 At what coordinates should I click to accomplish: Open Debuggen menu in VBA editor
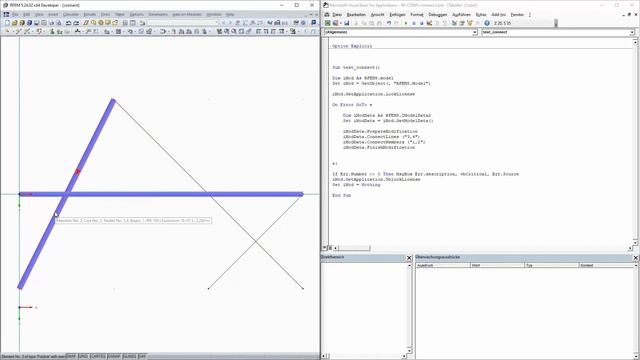(x=438, y=15)
